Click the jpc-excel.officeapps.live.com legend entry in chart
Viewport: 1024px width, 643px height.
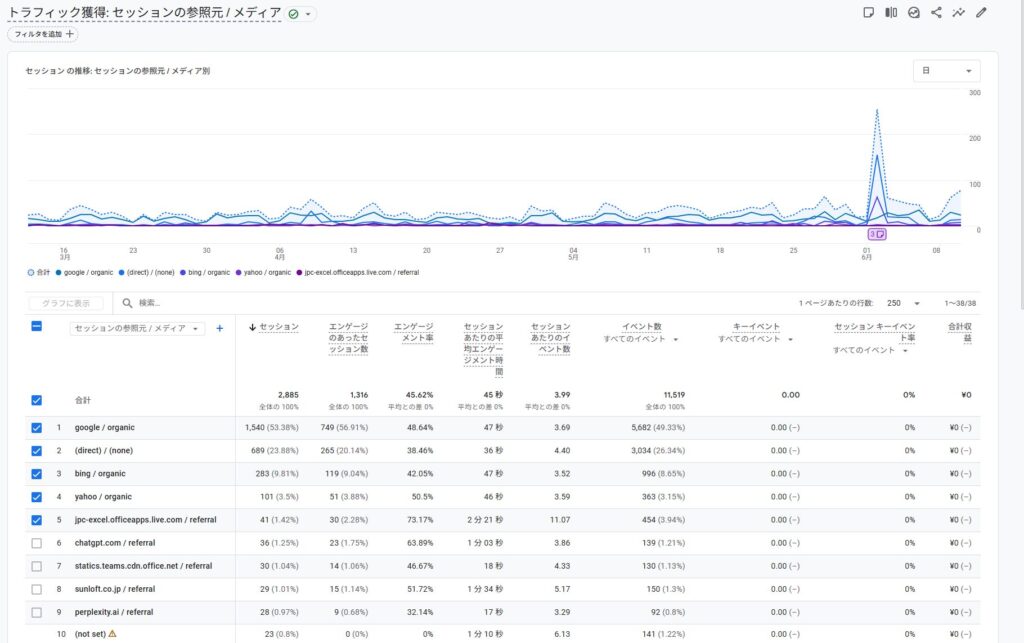point(358,273)
